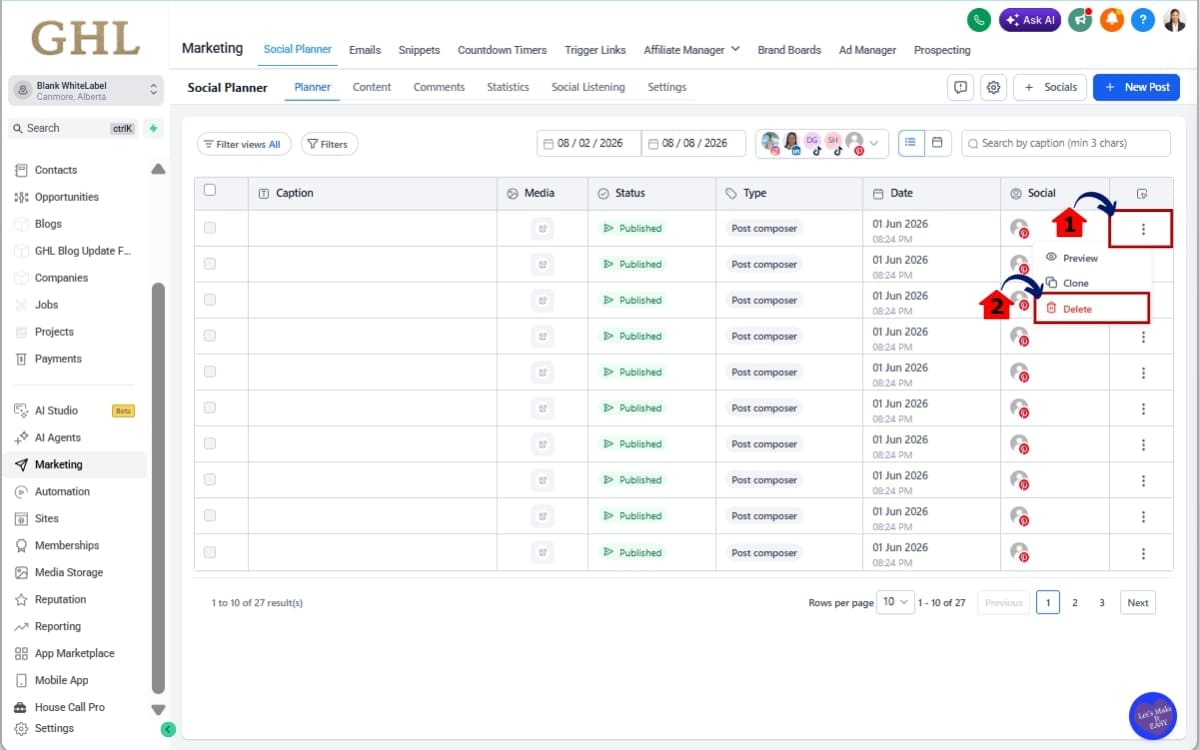Click the sidebar vertical scrollbar
Screen dimensions: 1200x750
coord(158,488)
